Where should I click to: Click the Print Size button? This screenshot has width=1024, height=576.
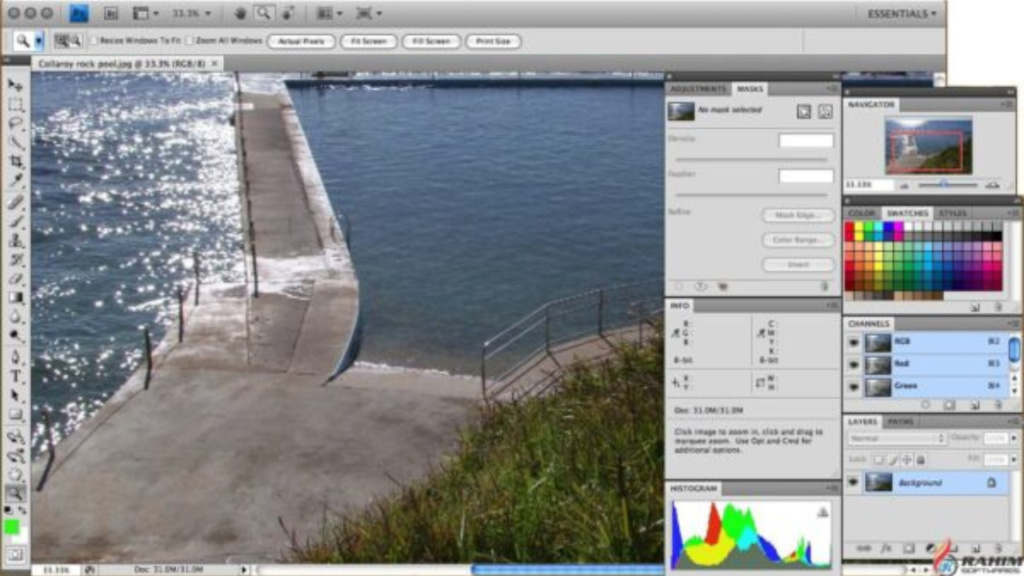pyautogui.click(x=492, y=41)
